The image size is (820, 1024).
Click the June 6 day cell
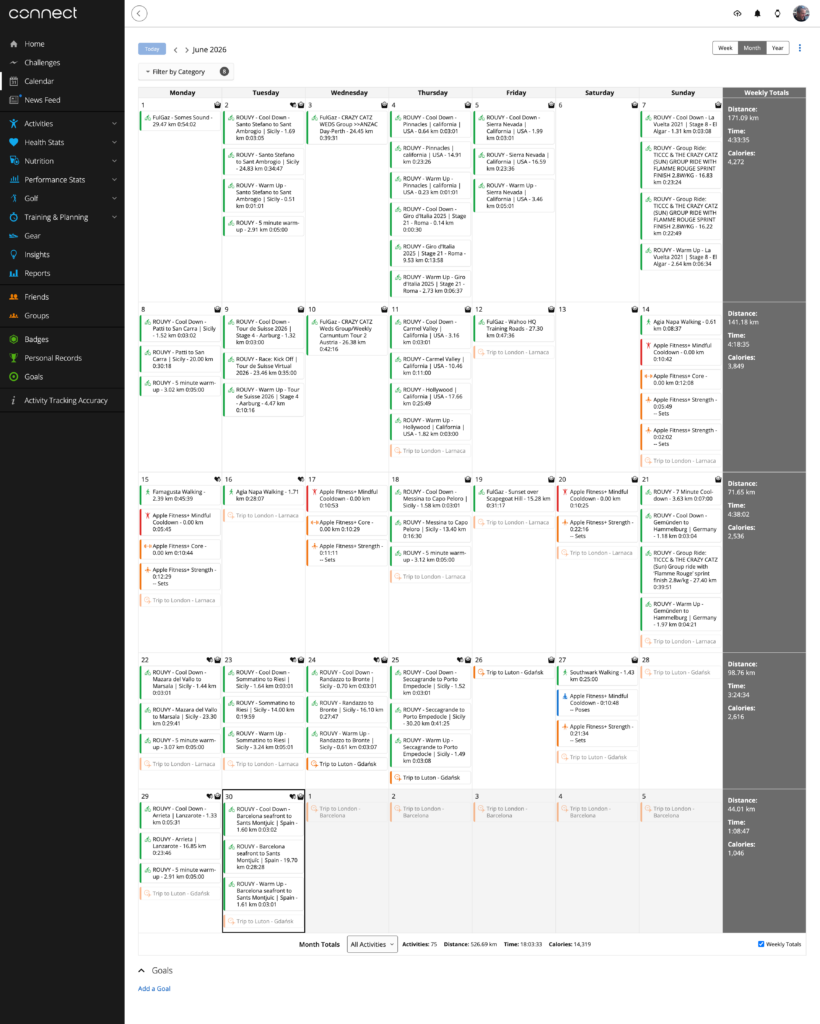(597, 202)
